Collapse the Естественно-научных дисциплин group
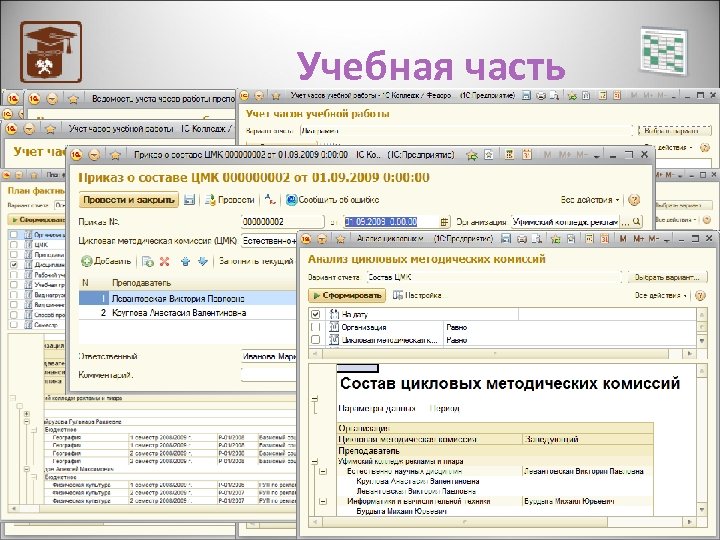 [323, 472]
